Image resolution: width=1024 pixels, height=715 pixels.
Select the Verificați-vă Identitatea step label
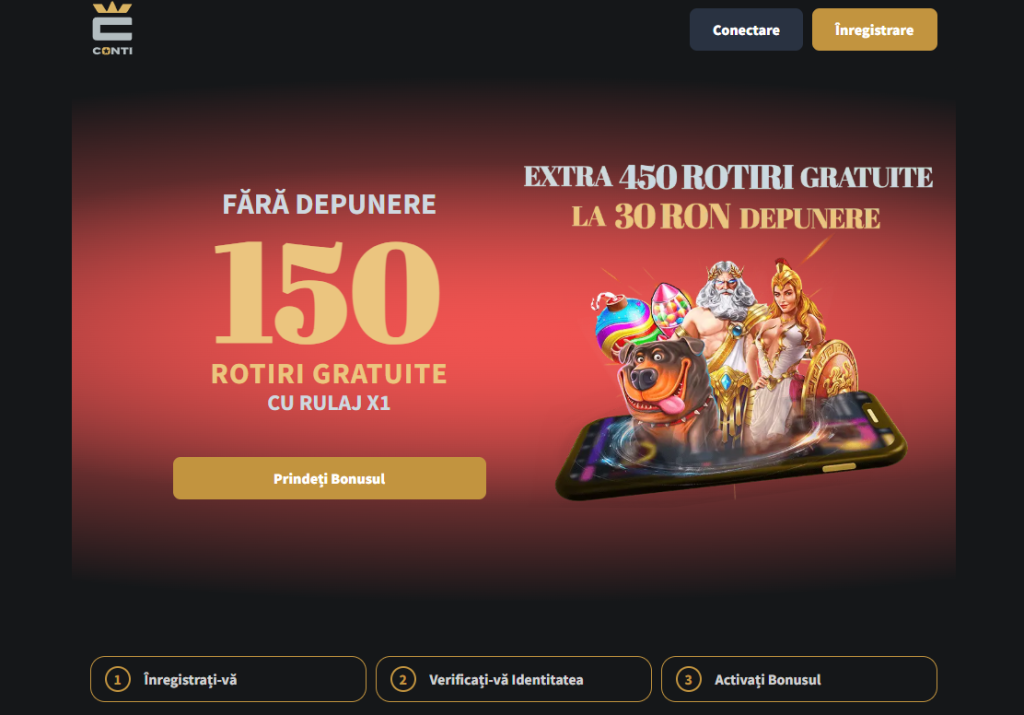pos(506,680)
